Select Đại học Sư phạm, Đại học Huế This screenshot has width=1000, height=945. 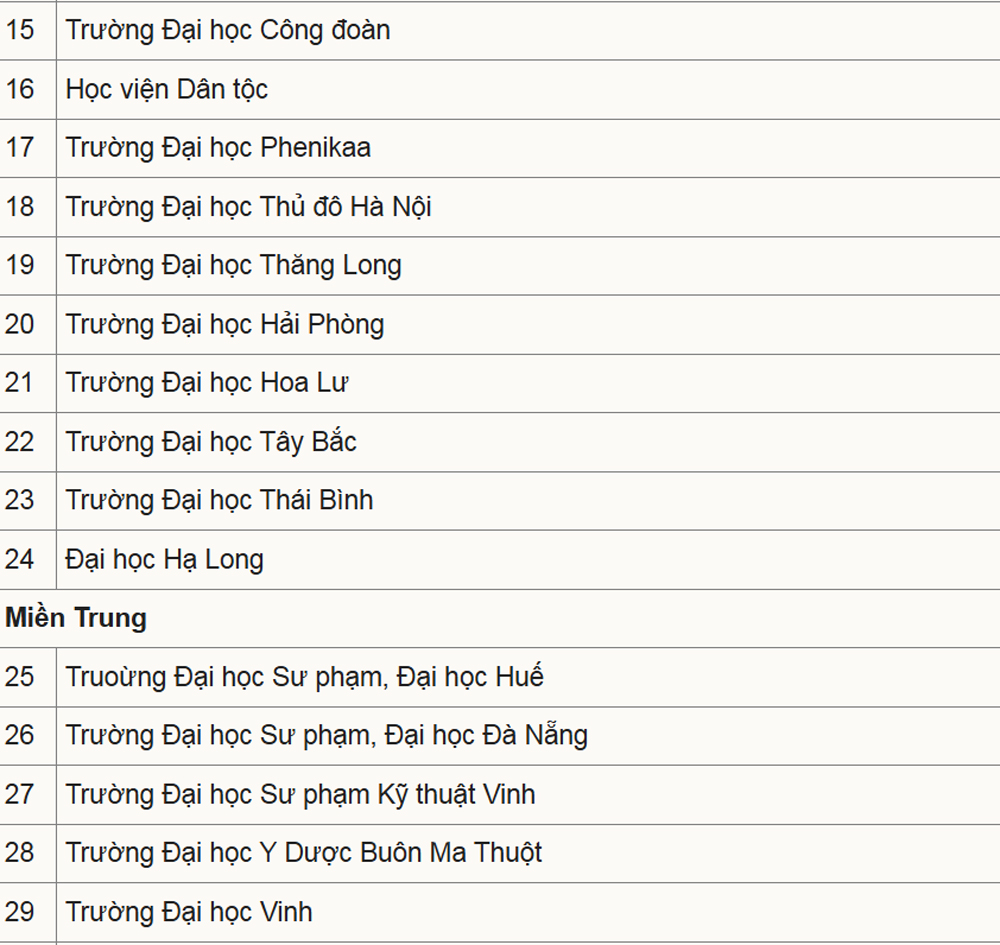click(305, 677)
